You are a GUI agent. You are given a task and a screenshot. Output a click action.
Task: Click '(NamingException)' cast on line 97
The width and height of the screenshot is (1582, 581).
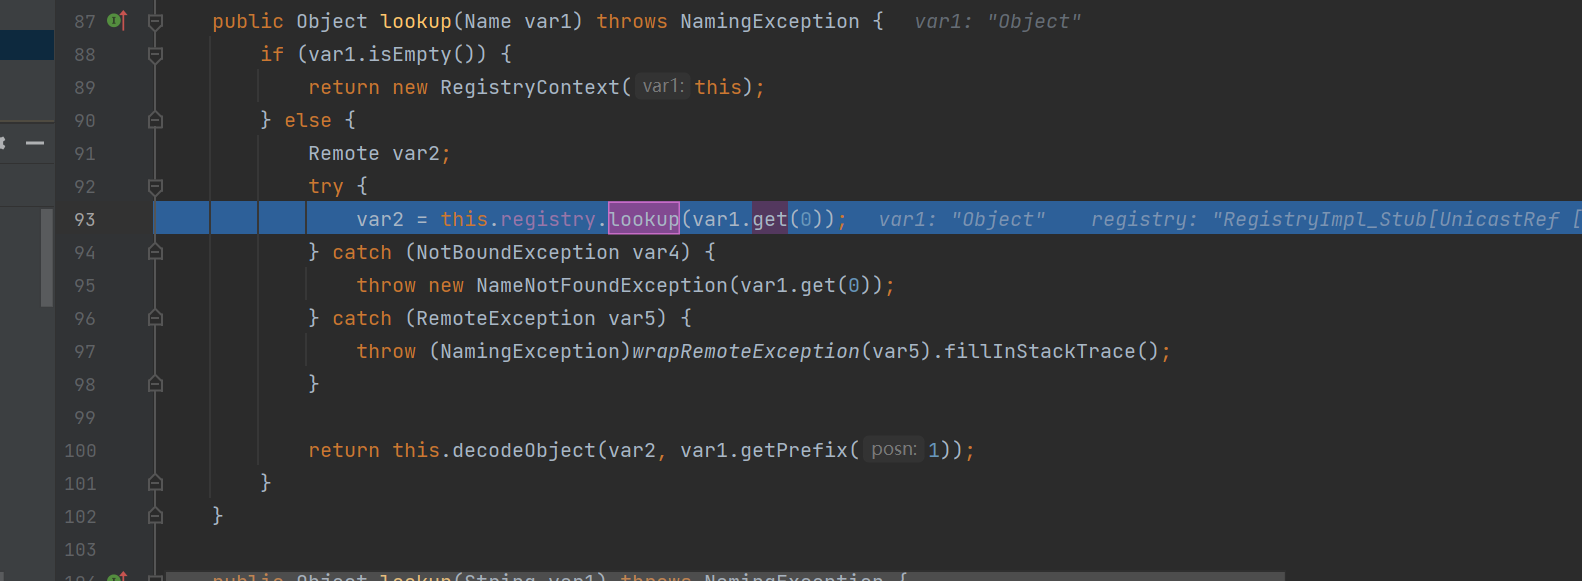530,351
